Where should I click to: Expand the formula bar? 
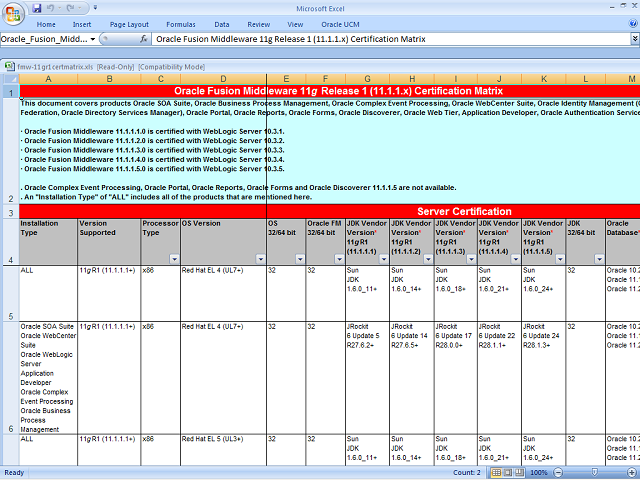(x=634, y=39)
